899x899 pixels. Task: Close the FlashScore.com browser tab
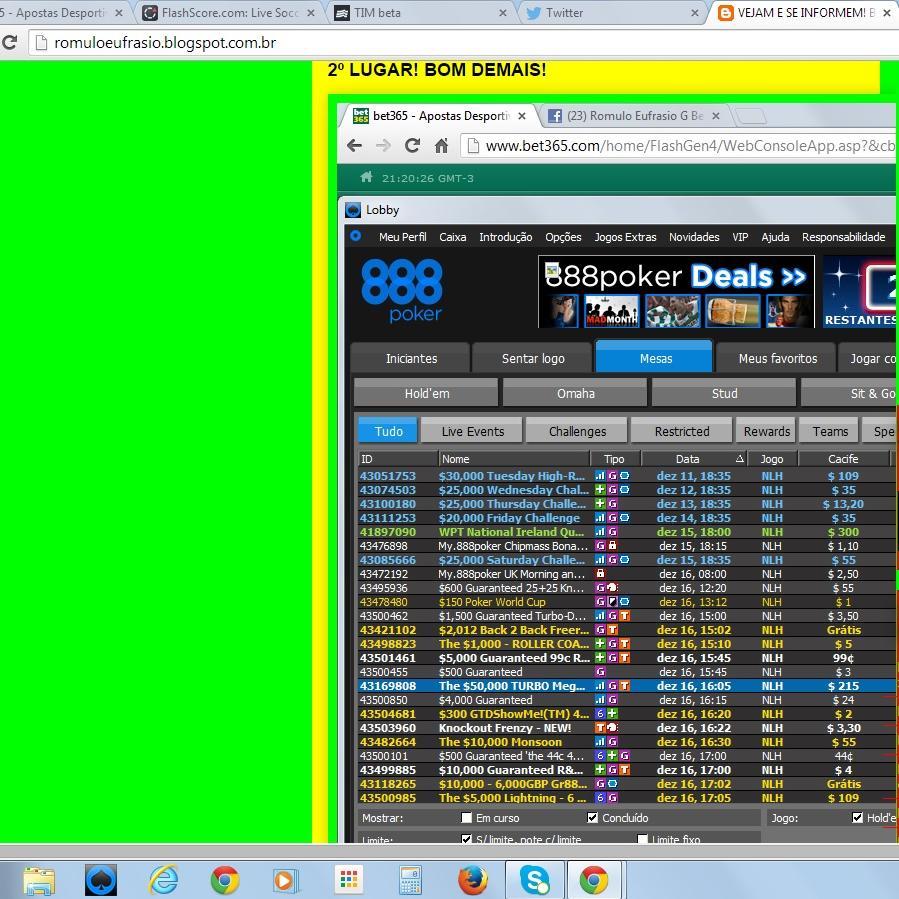pos(311,13)
